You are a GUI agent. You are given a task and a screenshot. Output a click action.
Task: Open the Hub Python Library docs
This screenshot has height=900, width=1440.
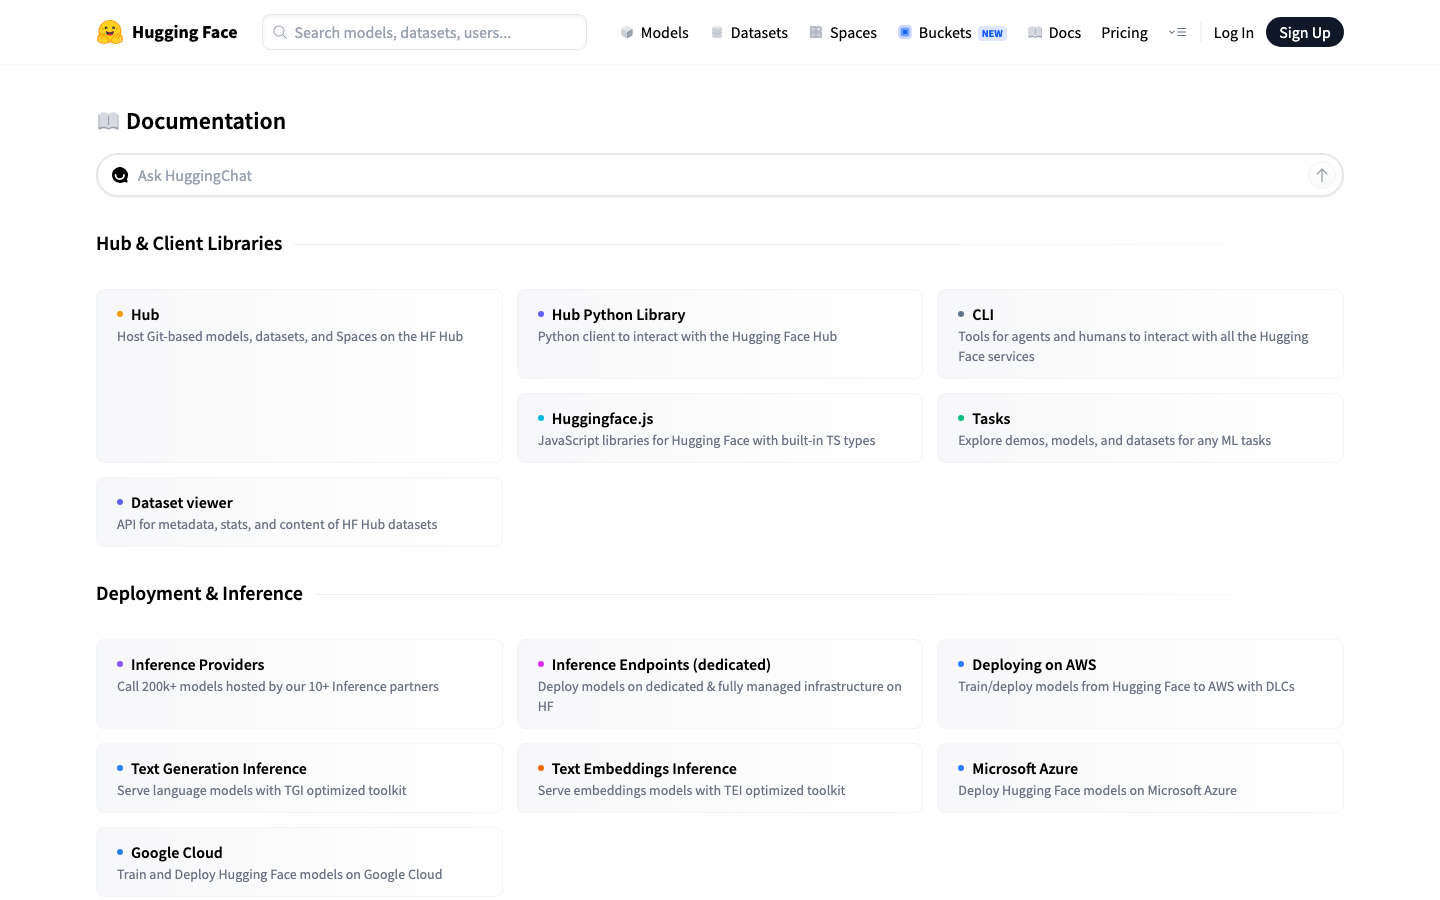click(x=719, y=334)
